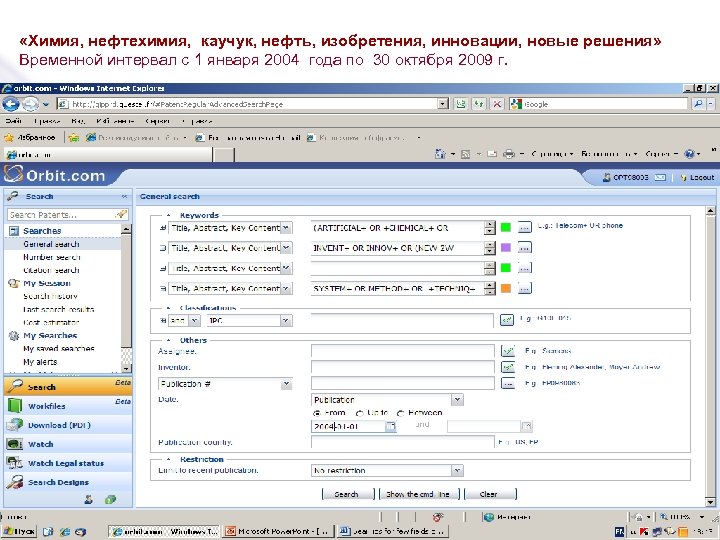Toggle collapse box of third keyword row
The image size is (720, 540).
point(163,268)
